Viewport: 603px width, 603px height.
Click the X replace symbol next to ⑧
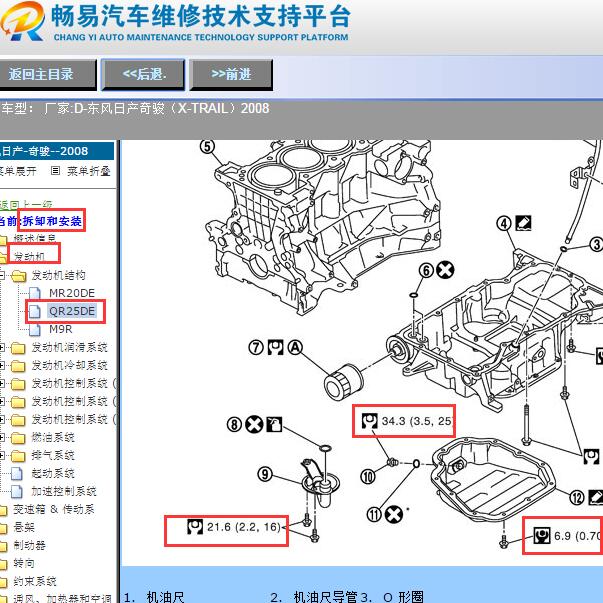(254, 425)
